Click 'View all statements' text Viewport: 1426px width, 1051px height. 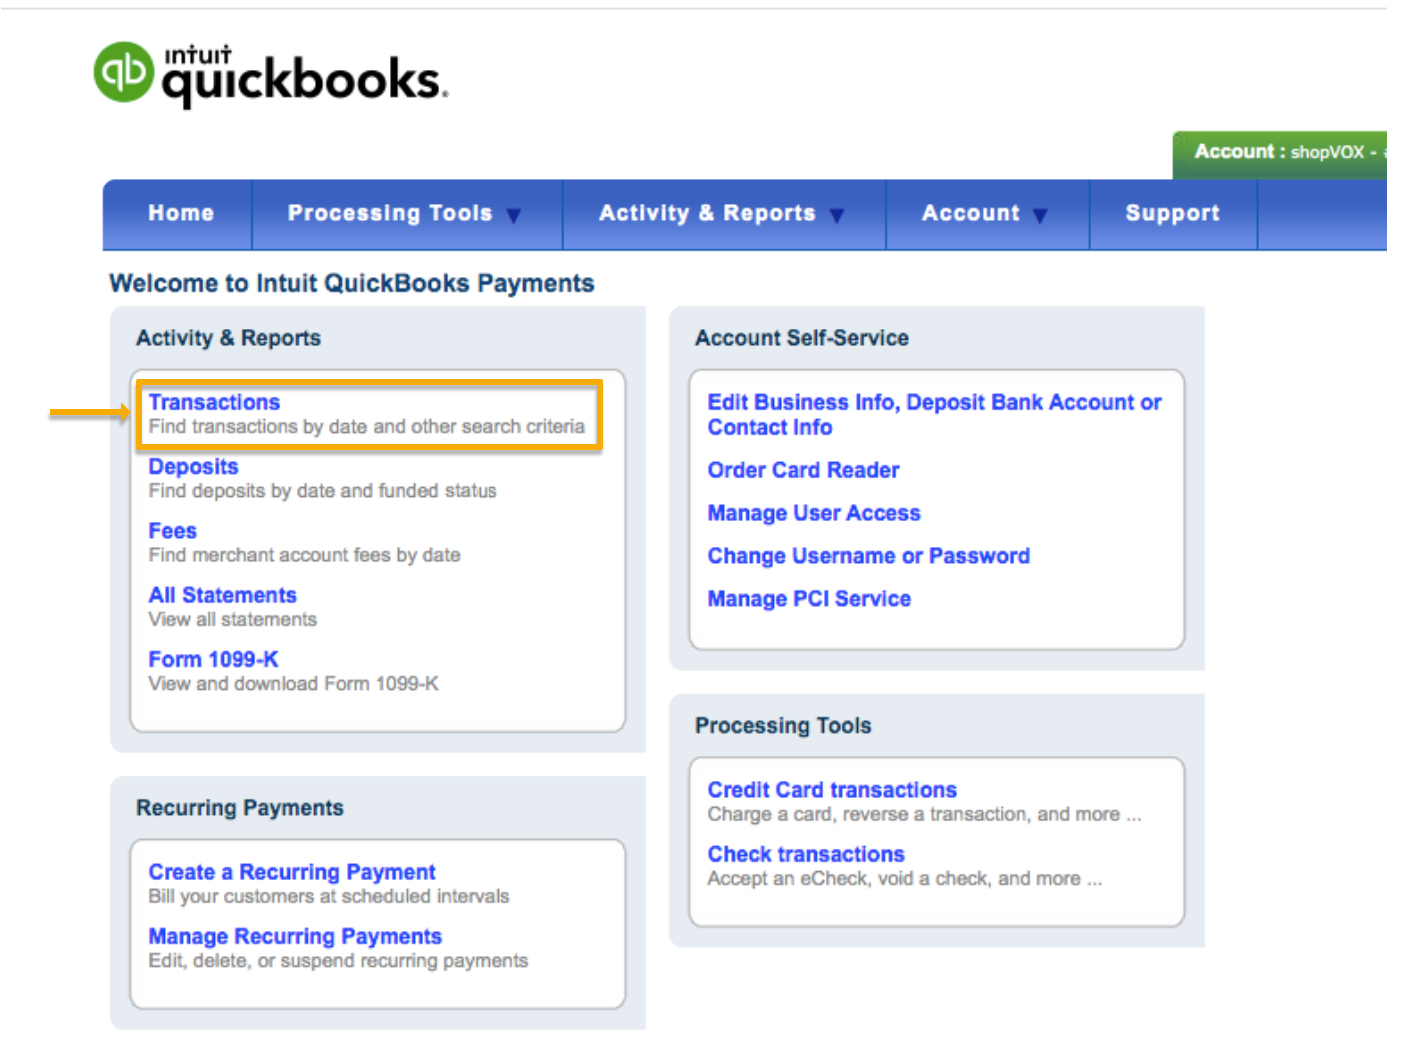point(232,620)
